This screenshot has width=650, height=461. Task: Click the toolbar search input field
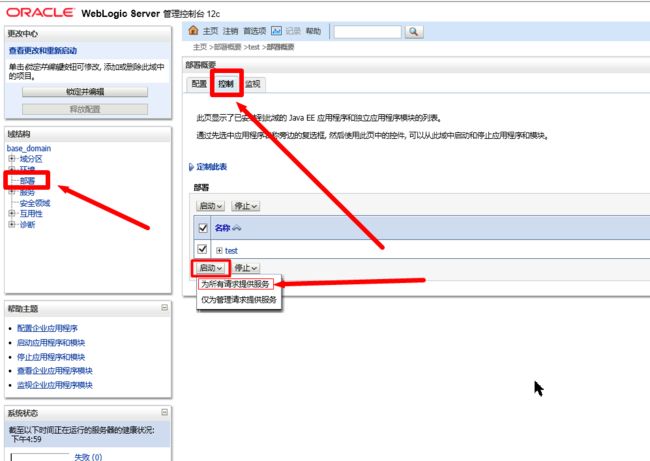[x=368, y=32]
